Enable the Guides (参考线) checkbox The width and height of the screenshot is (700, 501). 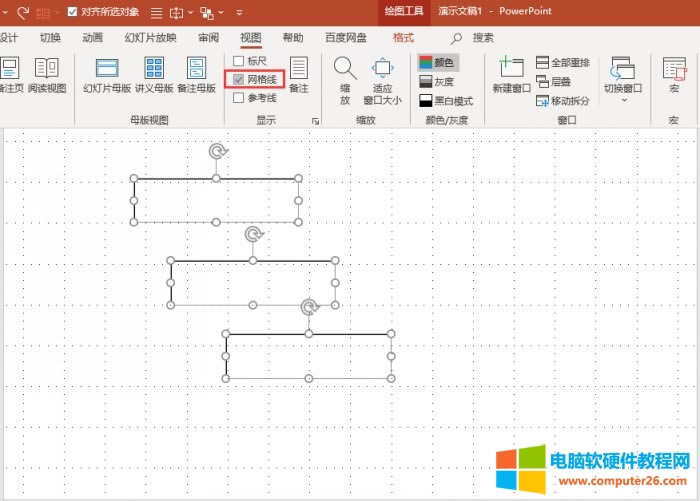[239, 98]
